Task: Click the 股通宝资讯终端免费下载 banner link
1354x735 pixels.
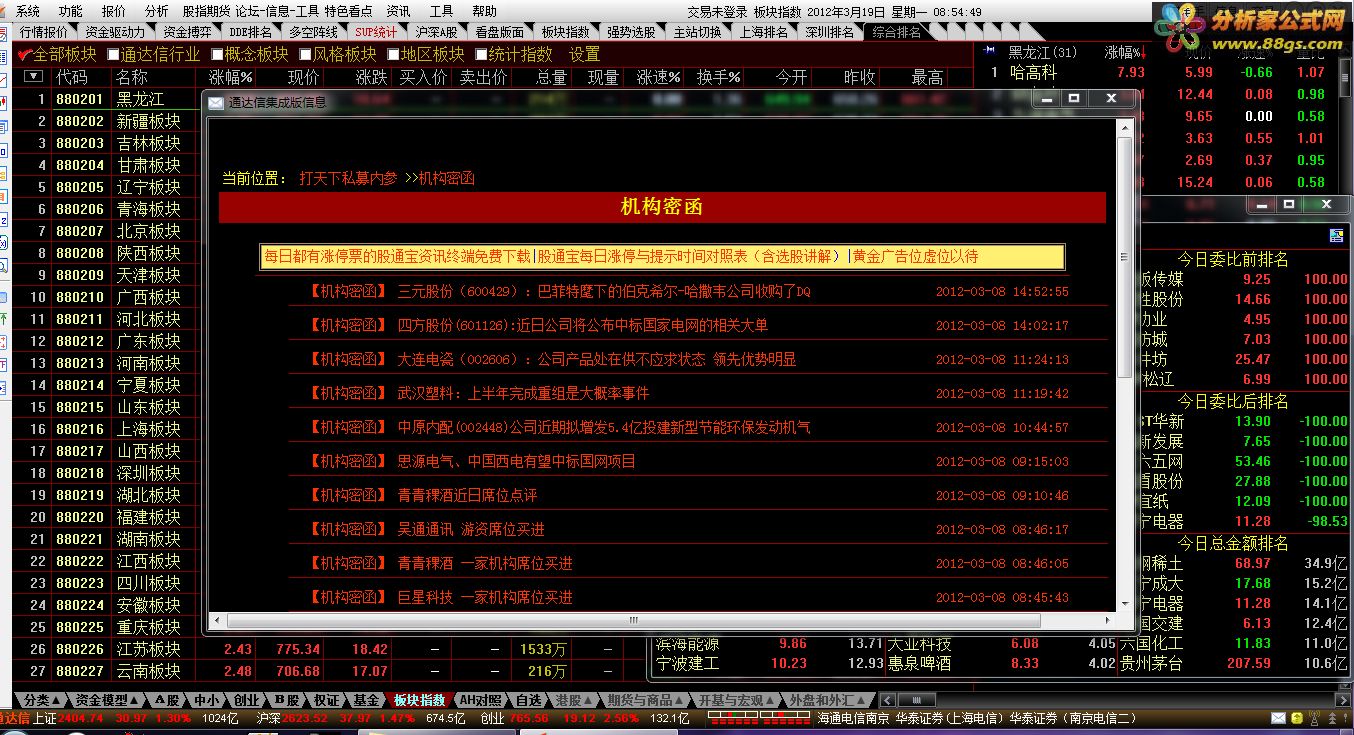Action: (397, 257)
